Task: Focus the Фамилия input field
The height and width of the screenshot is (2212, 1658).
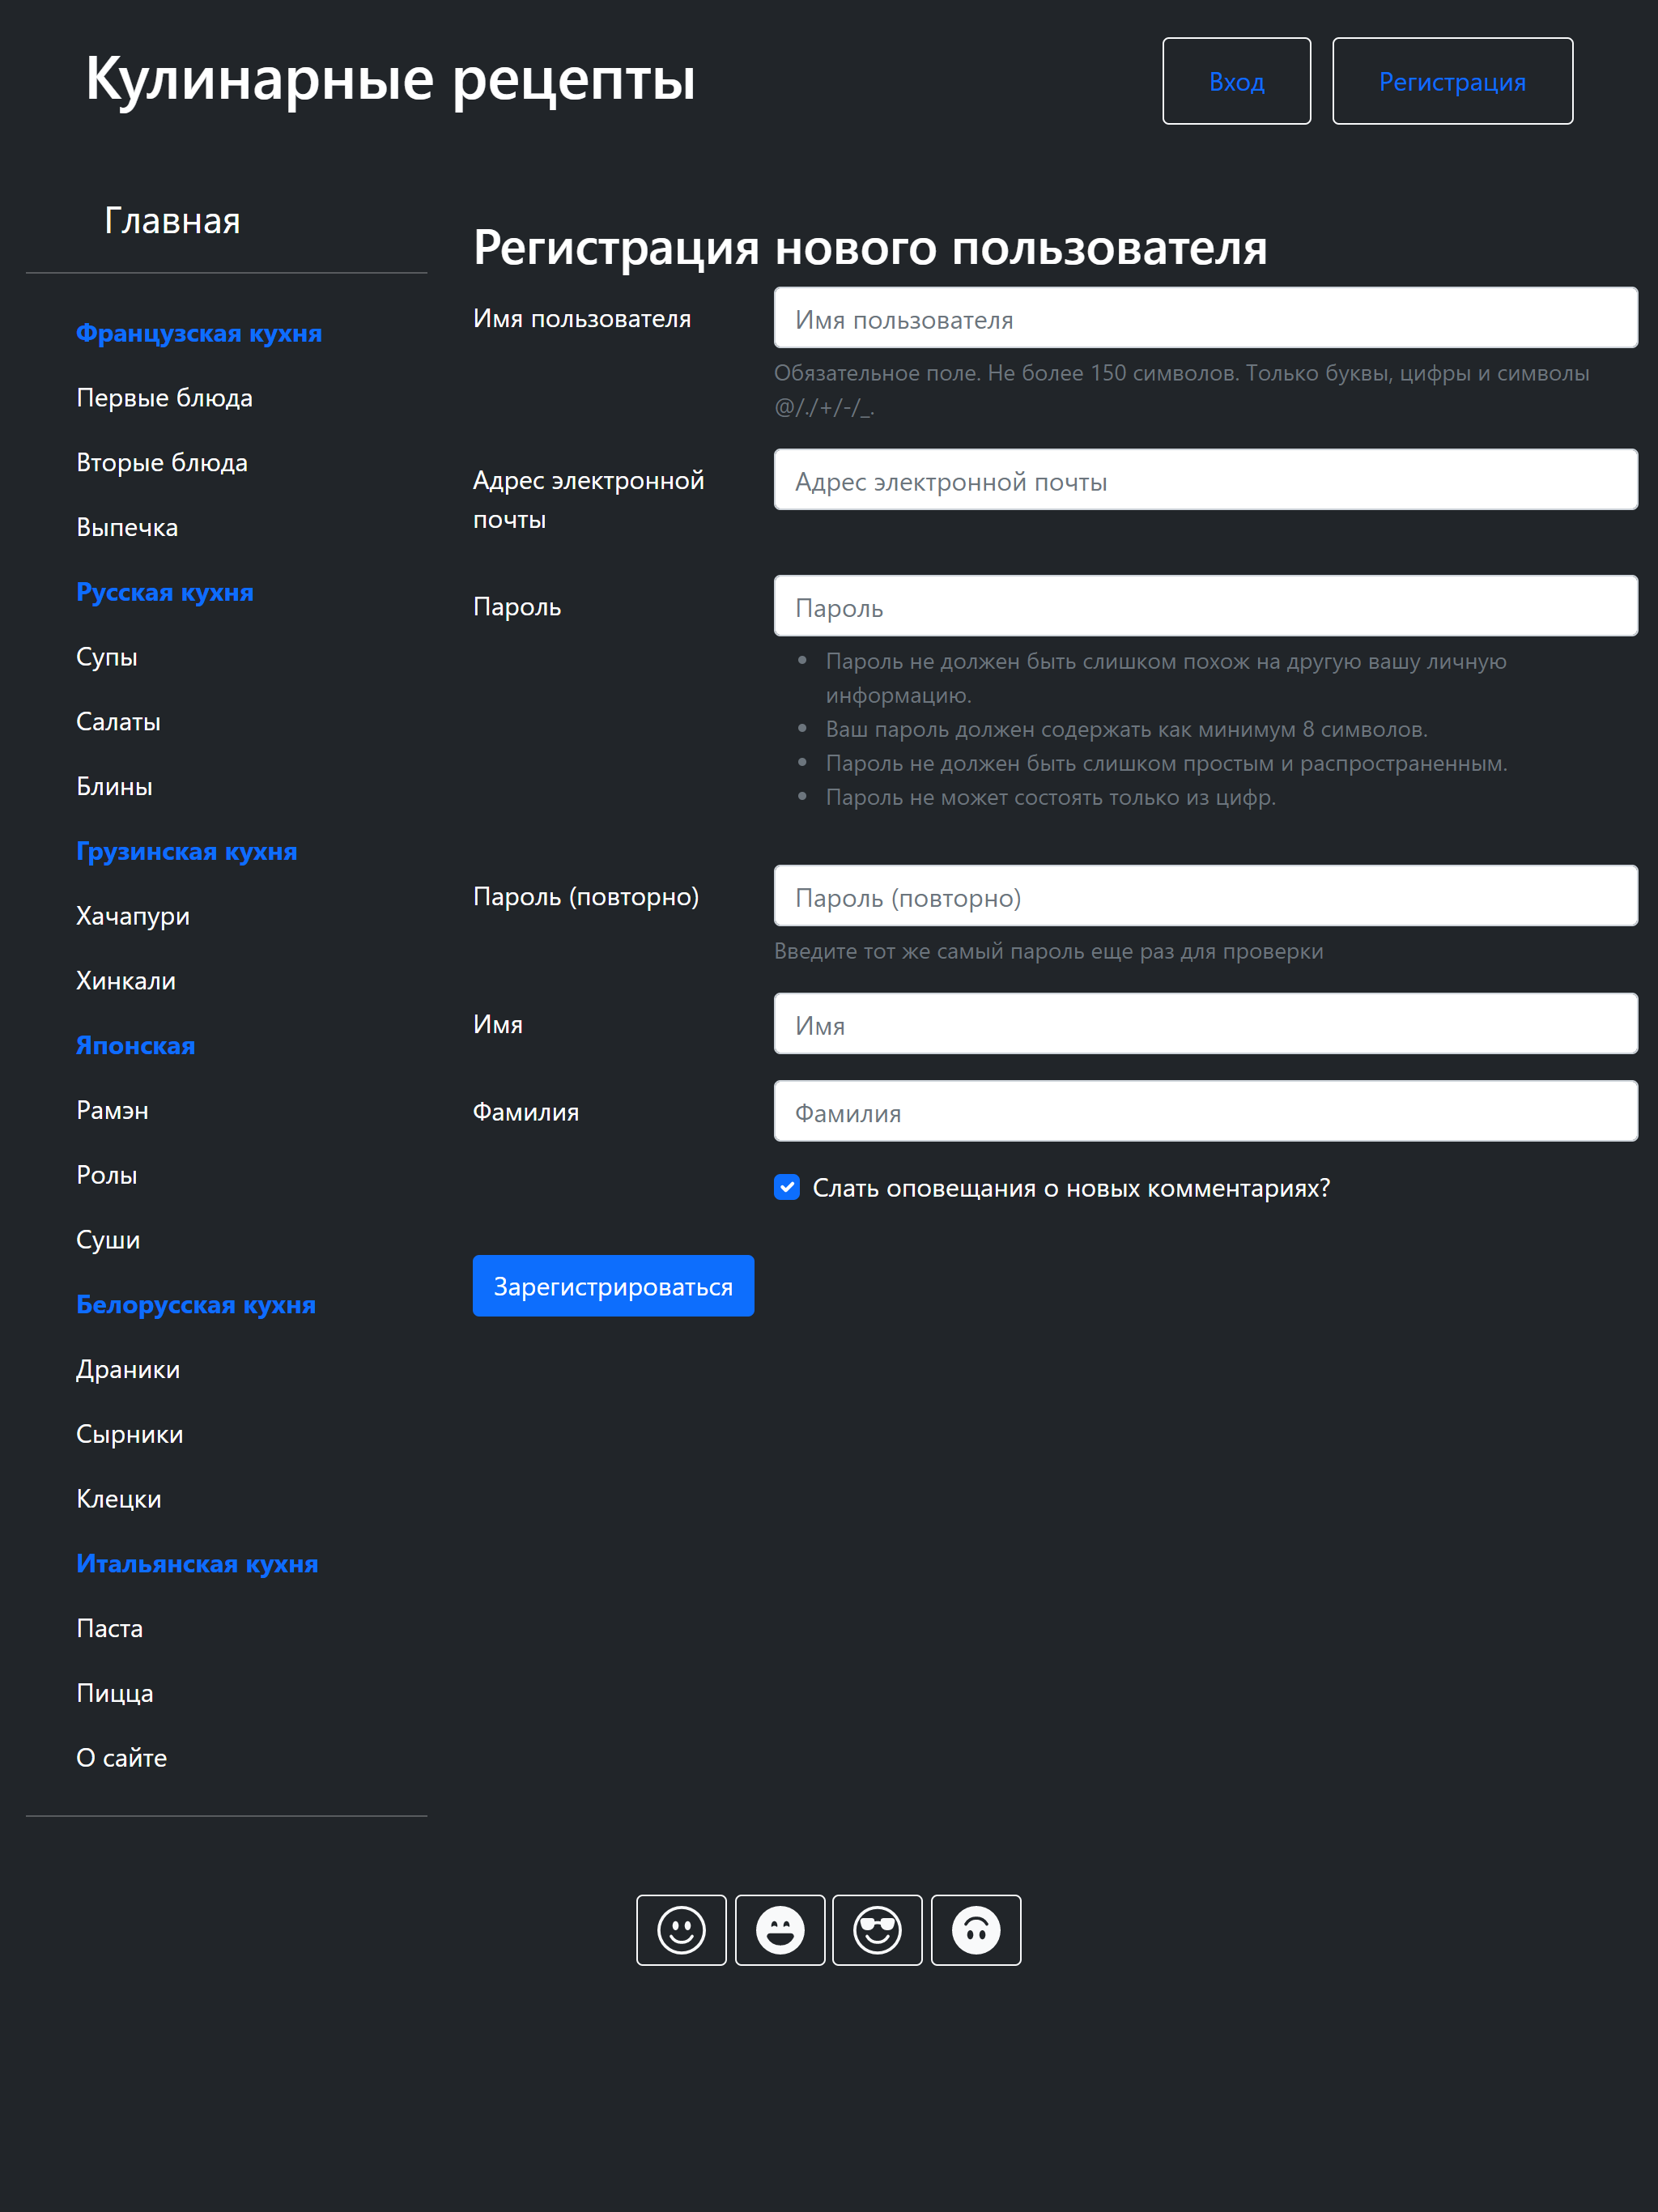Action: [x=1205, y=1111]
